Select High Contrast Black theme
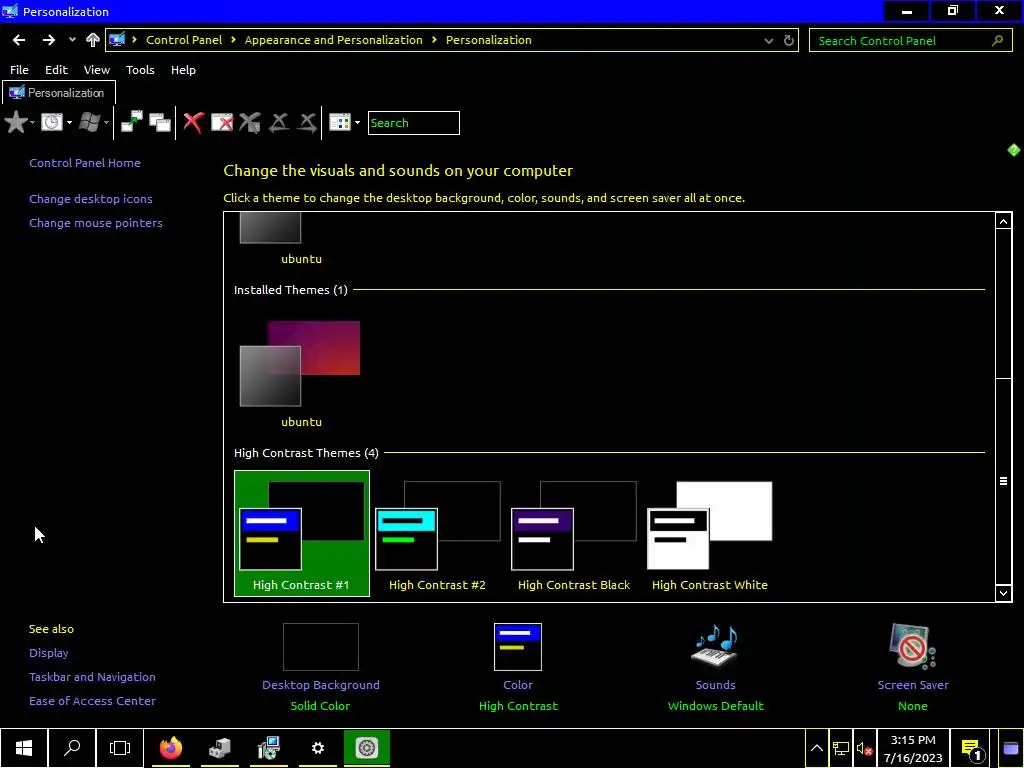Screen dimensions: 1024x768 [573, 534]
